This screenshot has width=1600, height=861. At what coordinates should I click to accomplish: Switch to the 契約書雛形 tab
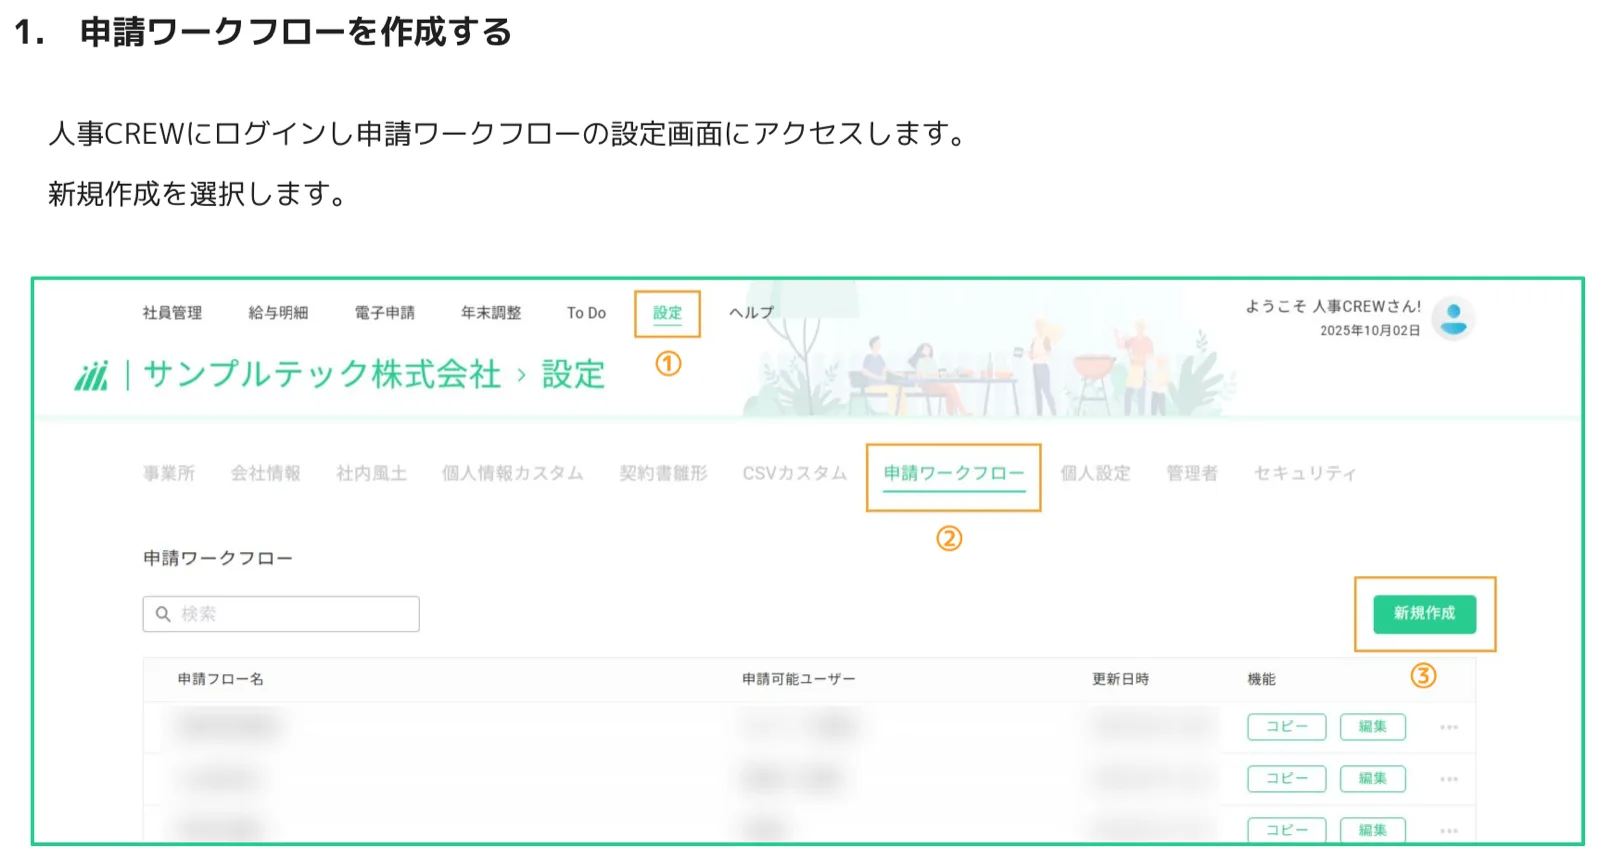coord(663,473)
